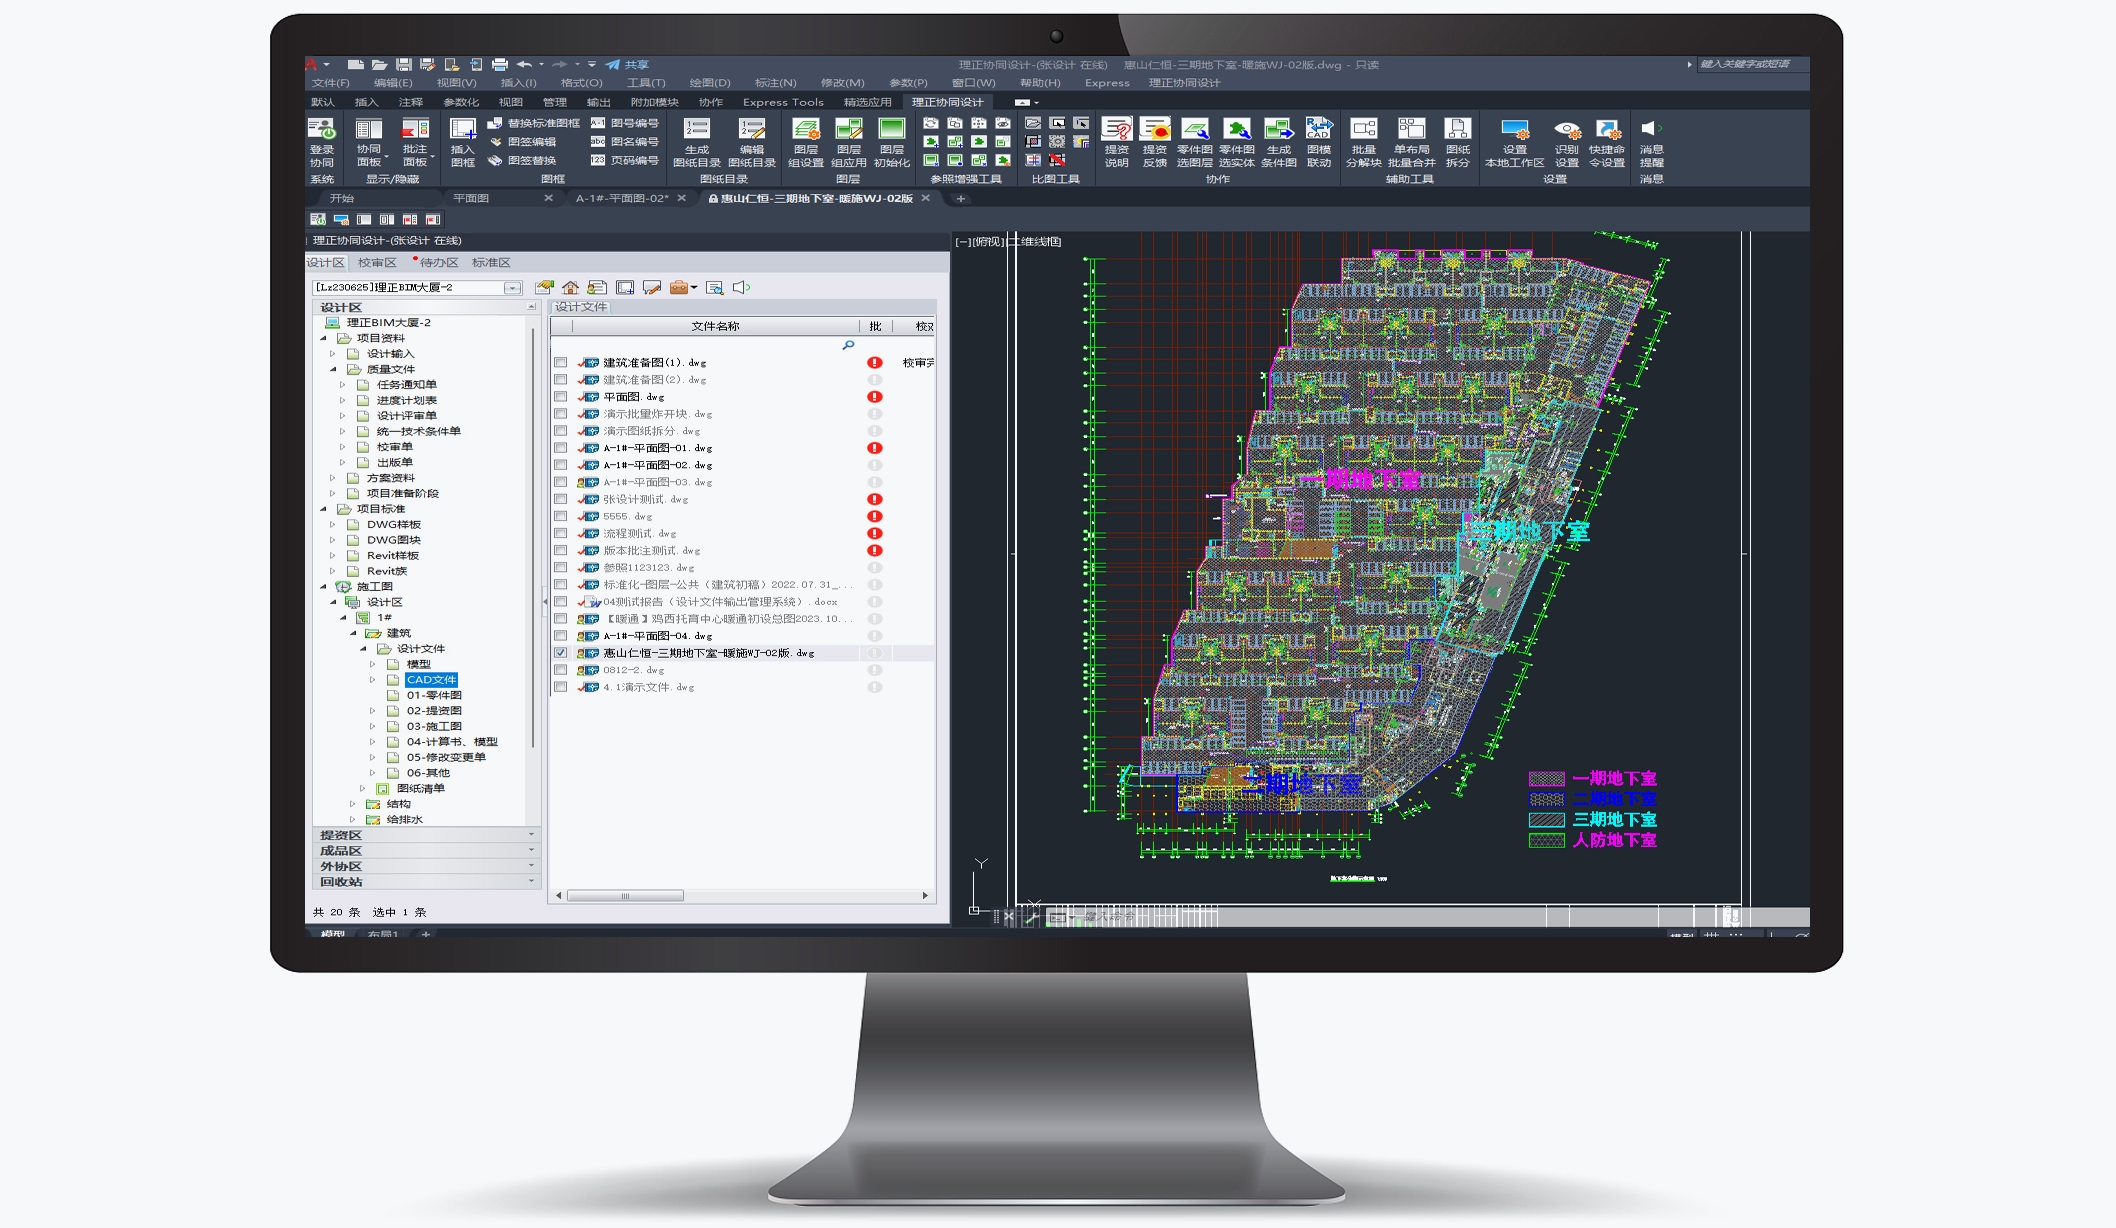2116x1228 pixels.
Task: Open the 理正BIM大厦-2 project dropdown
Action: pos(512,288)
